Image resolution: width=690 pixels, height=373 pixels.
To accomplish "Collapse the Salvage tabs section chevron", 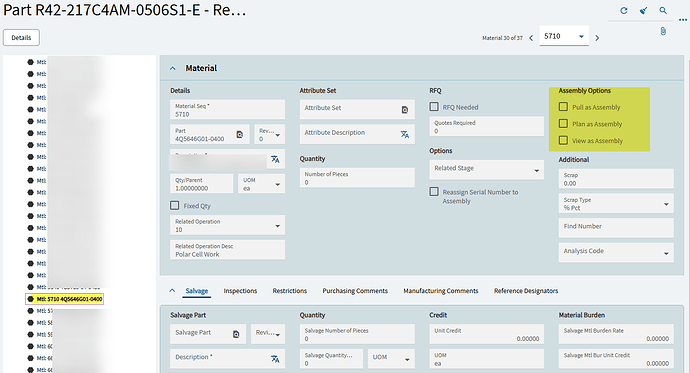I will (172, 291).
